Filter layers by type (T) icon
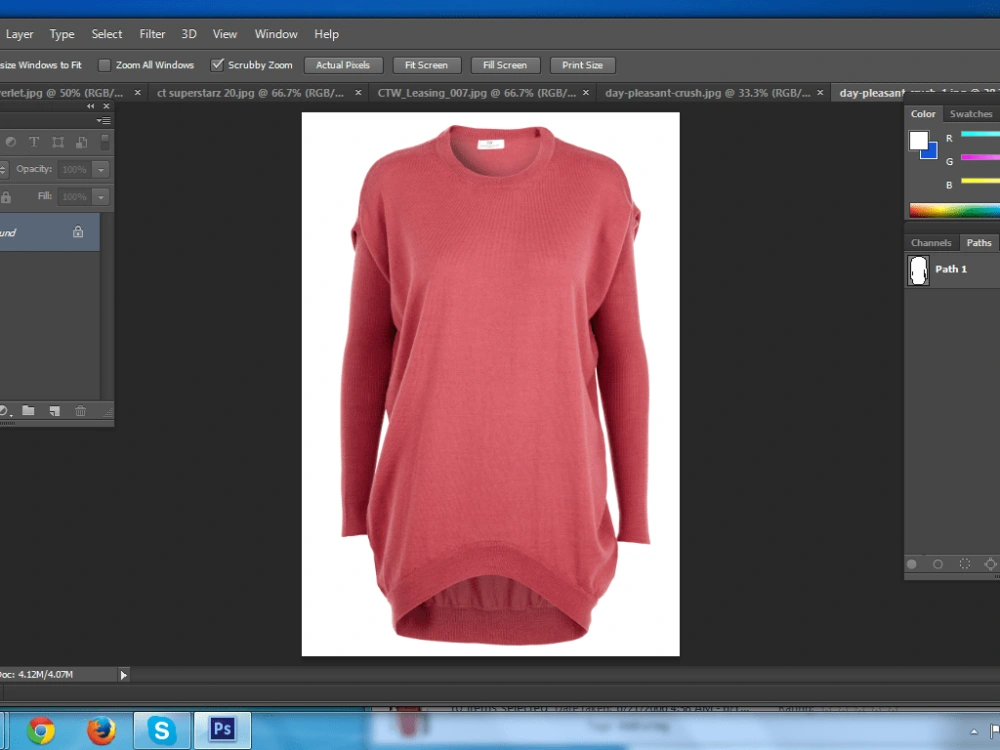Screen dimensions: 1000x750 34,142
